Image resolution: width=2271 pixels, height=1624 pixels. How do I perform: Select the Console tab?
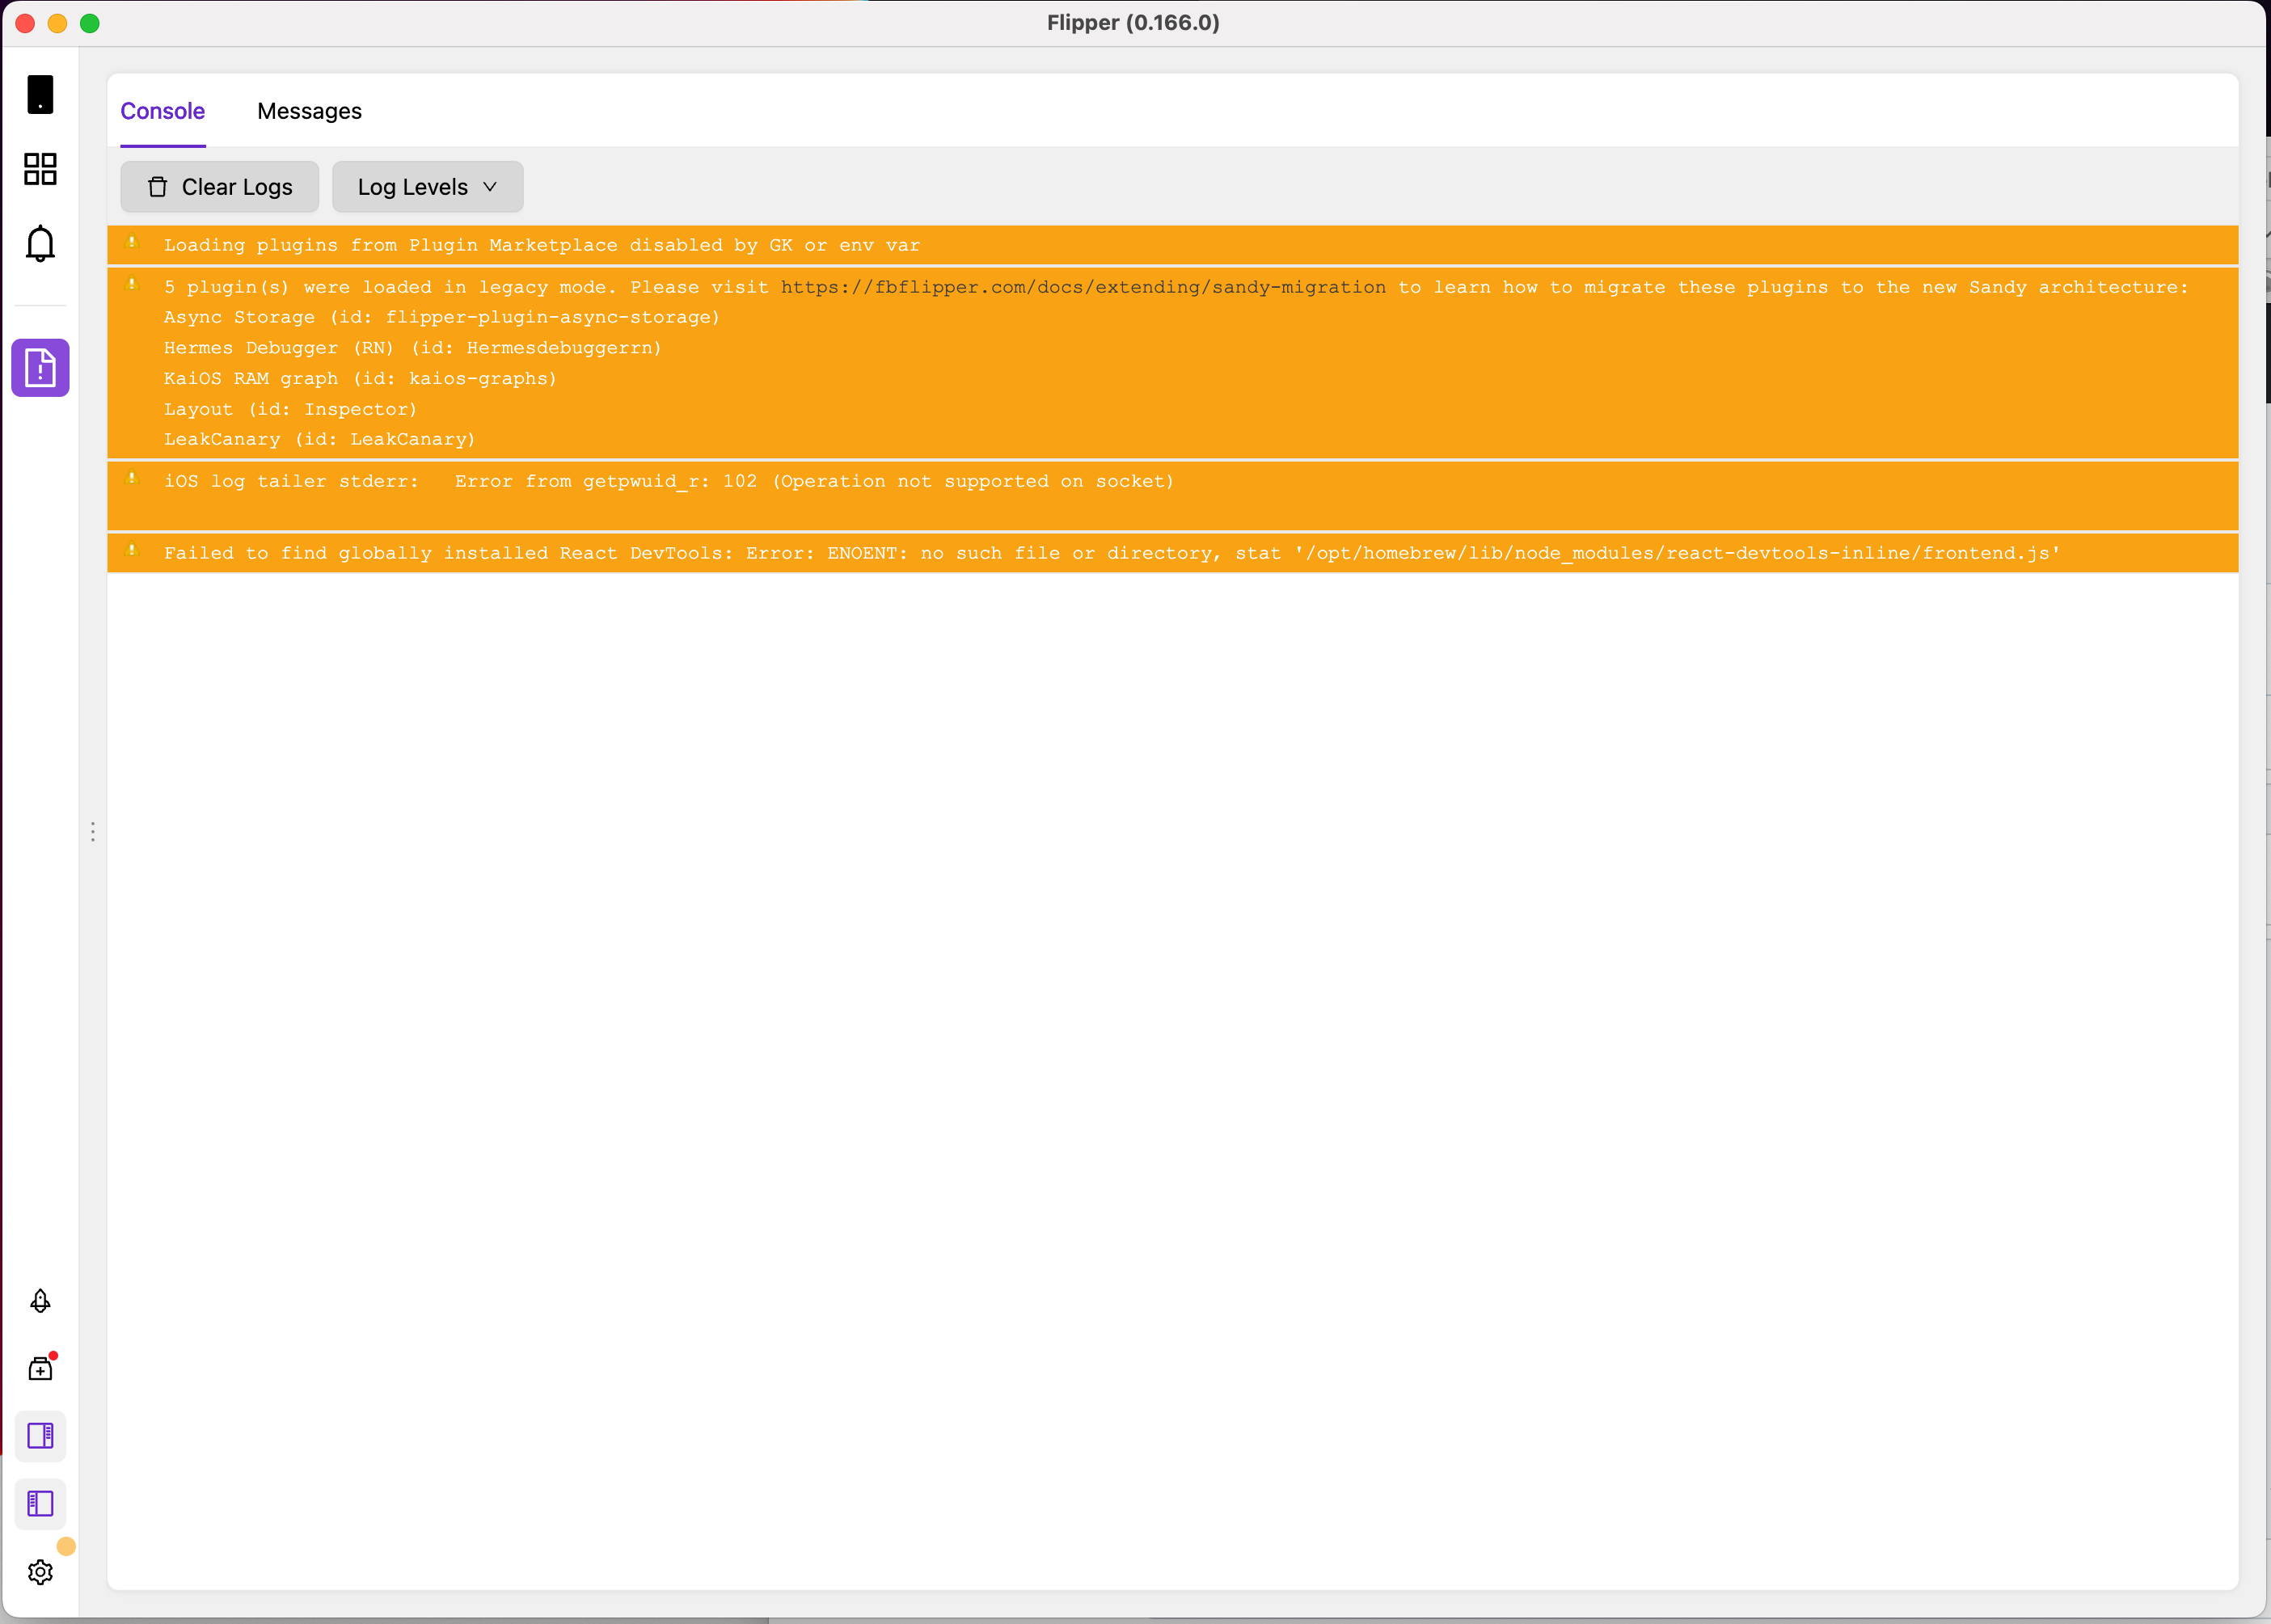coord(162,111)
